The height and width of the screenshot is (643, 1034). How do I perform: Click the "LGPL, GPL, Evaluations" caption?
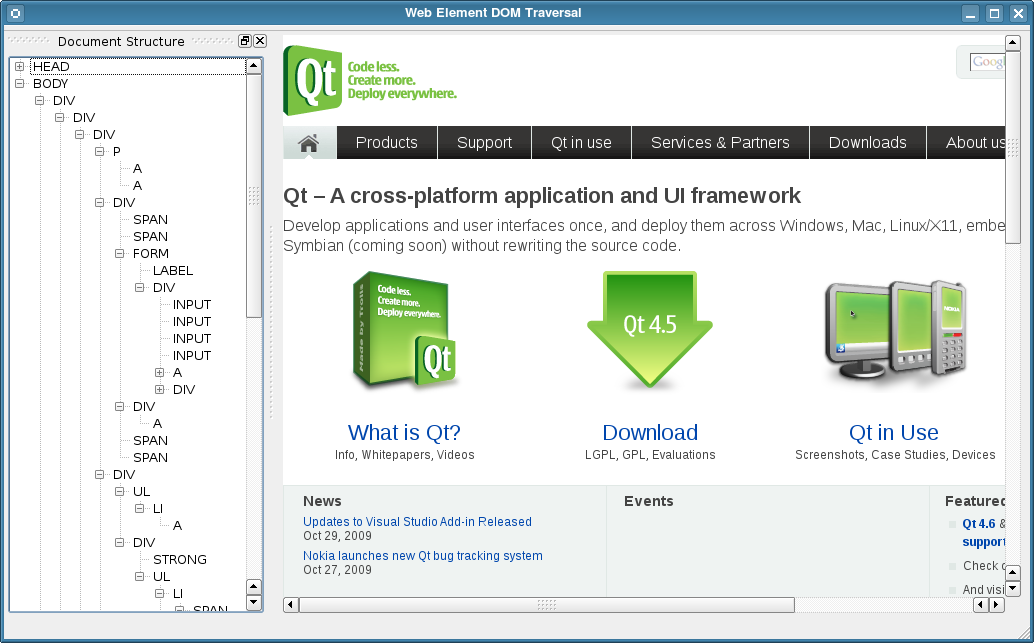pos(650,455)
